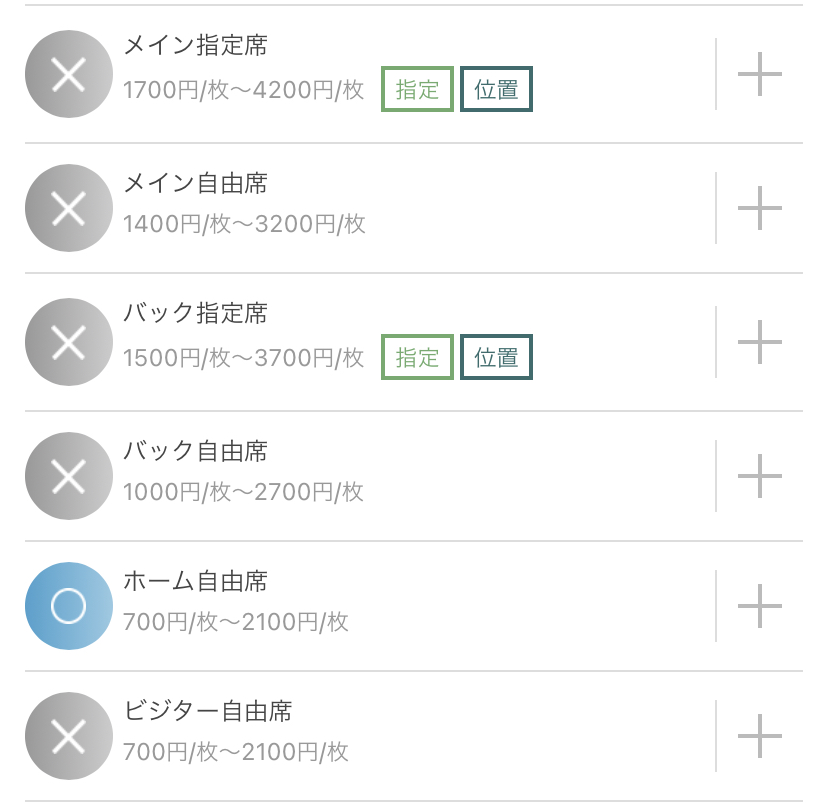The height and width of the screenshot is (803, 828).
Task: Click the green 指定 tag on バック指定席
Action: [x=417, y=357]
